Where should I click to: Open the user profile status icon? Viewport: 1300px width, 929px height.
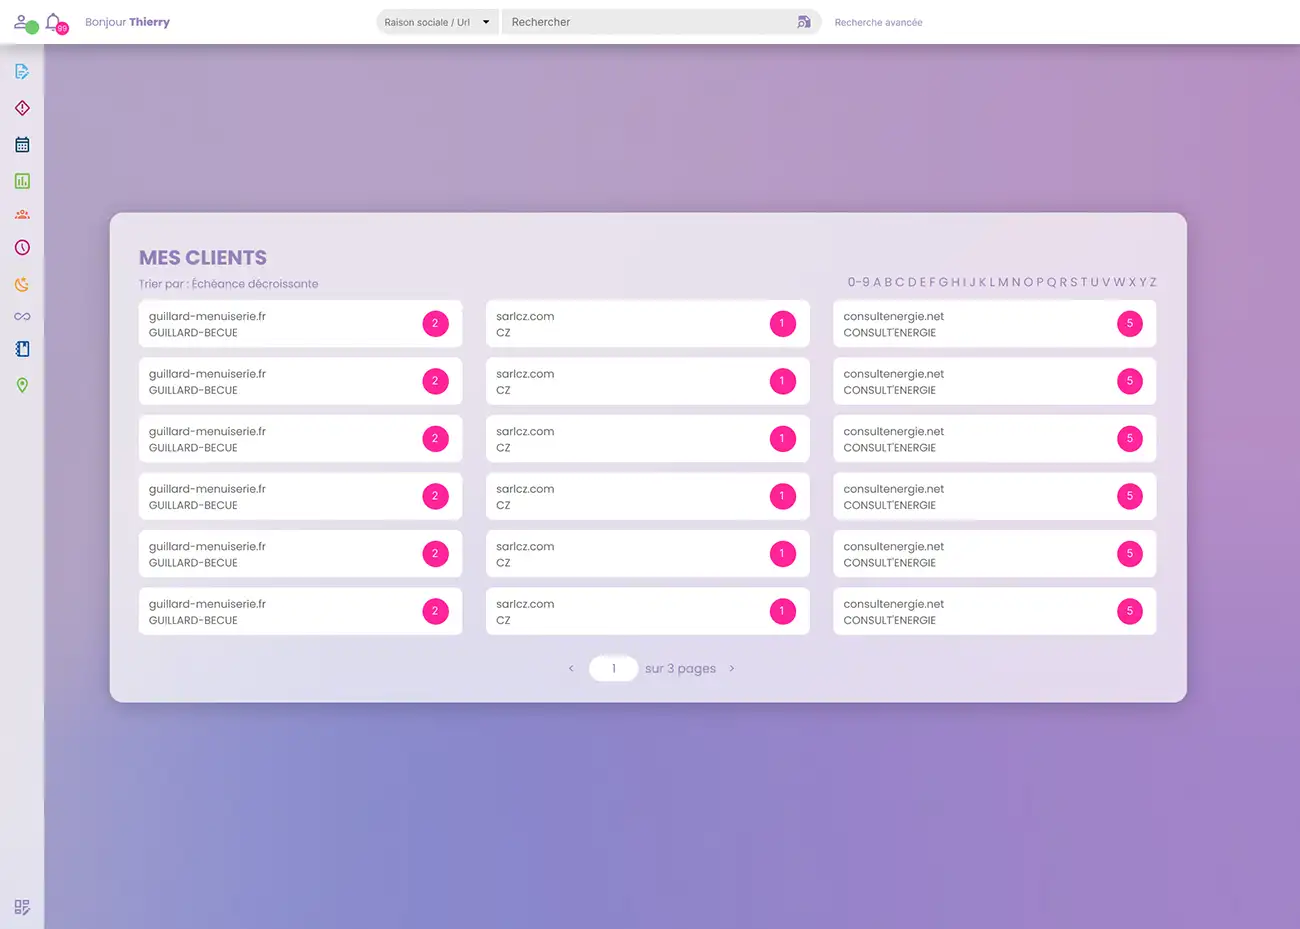pos(23,22)
